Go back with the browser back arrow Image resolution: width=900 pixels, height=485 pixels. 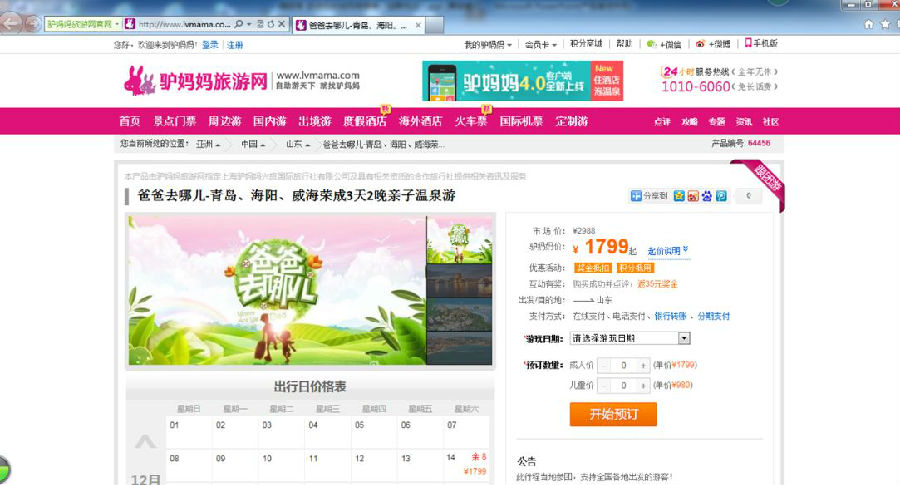(x=11, y=23)
